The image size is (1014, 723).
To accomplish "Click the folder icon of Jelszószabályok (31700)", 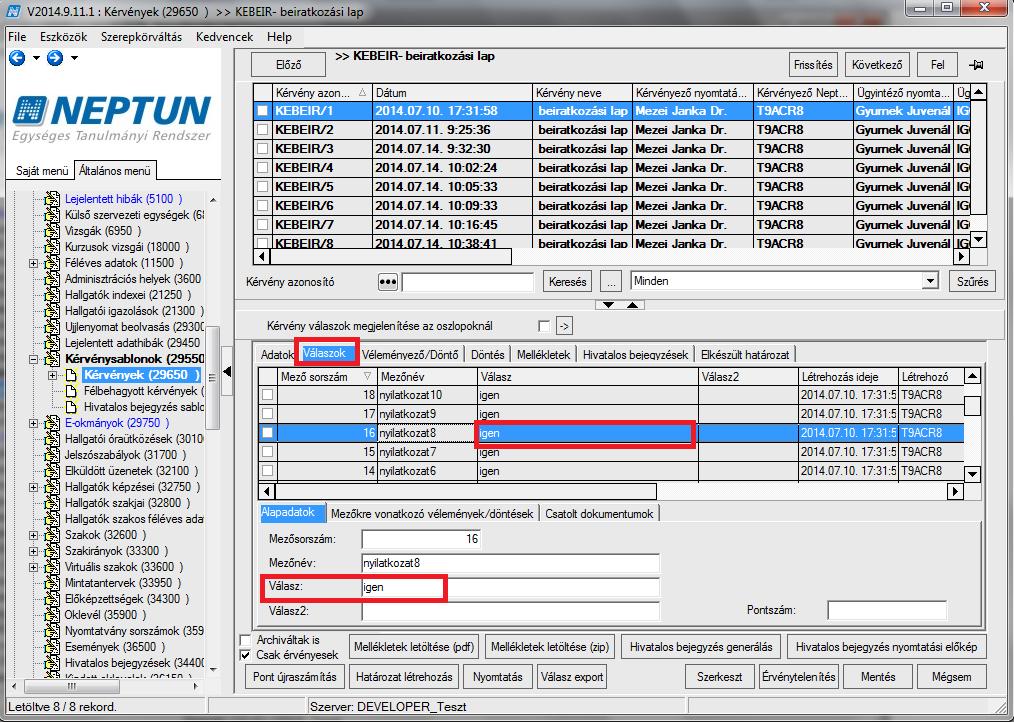I will (52, 455).
